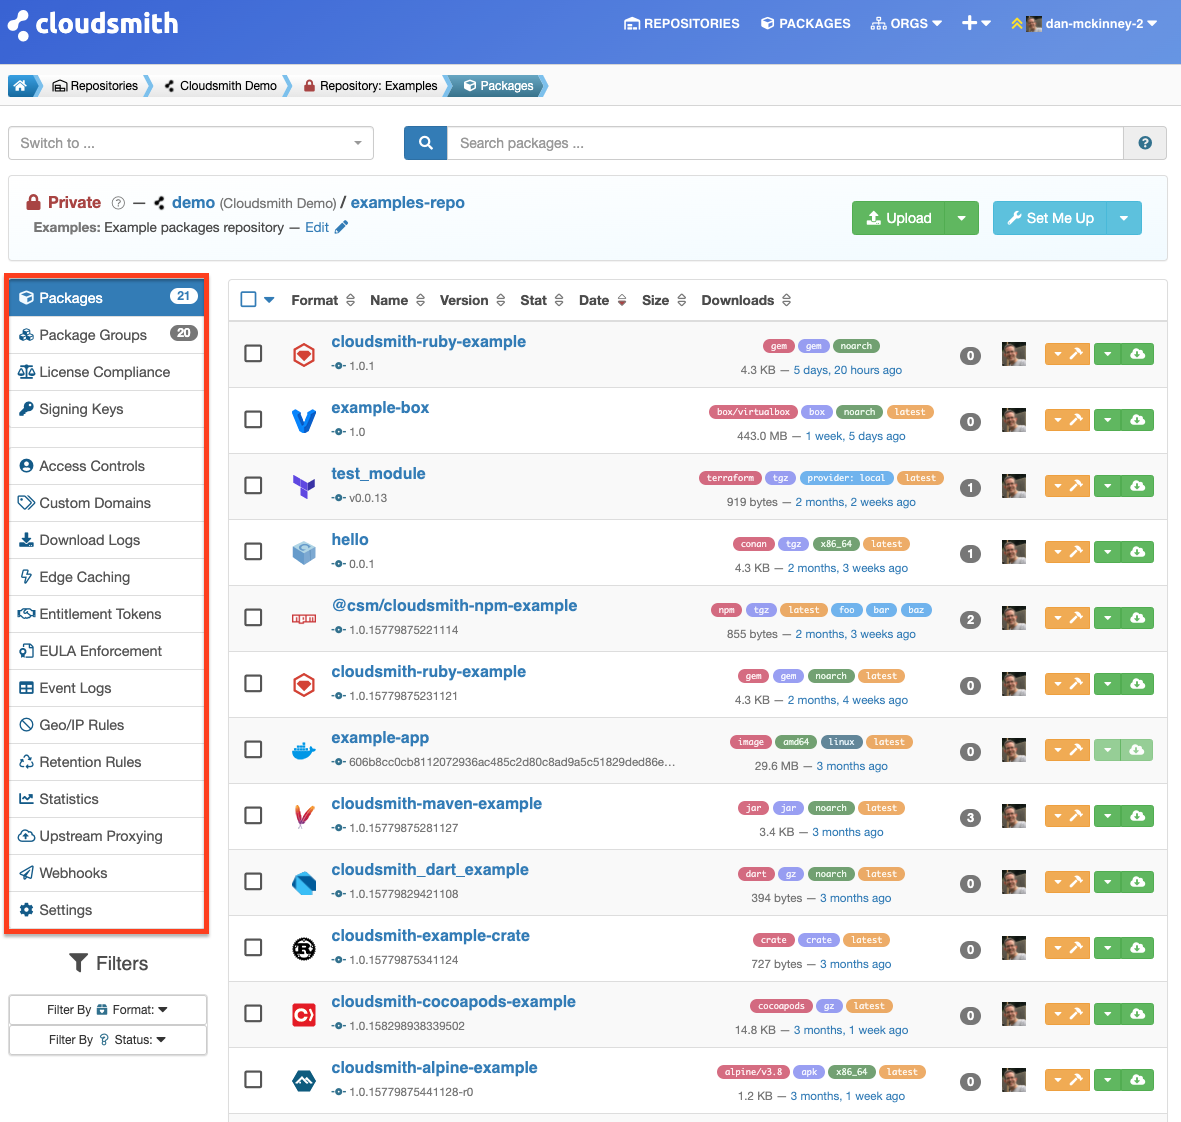
Task: Click the download count badge for cloudsmith-maven-example
Action: (x=970, y=817)
